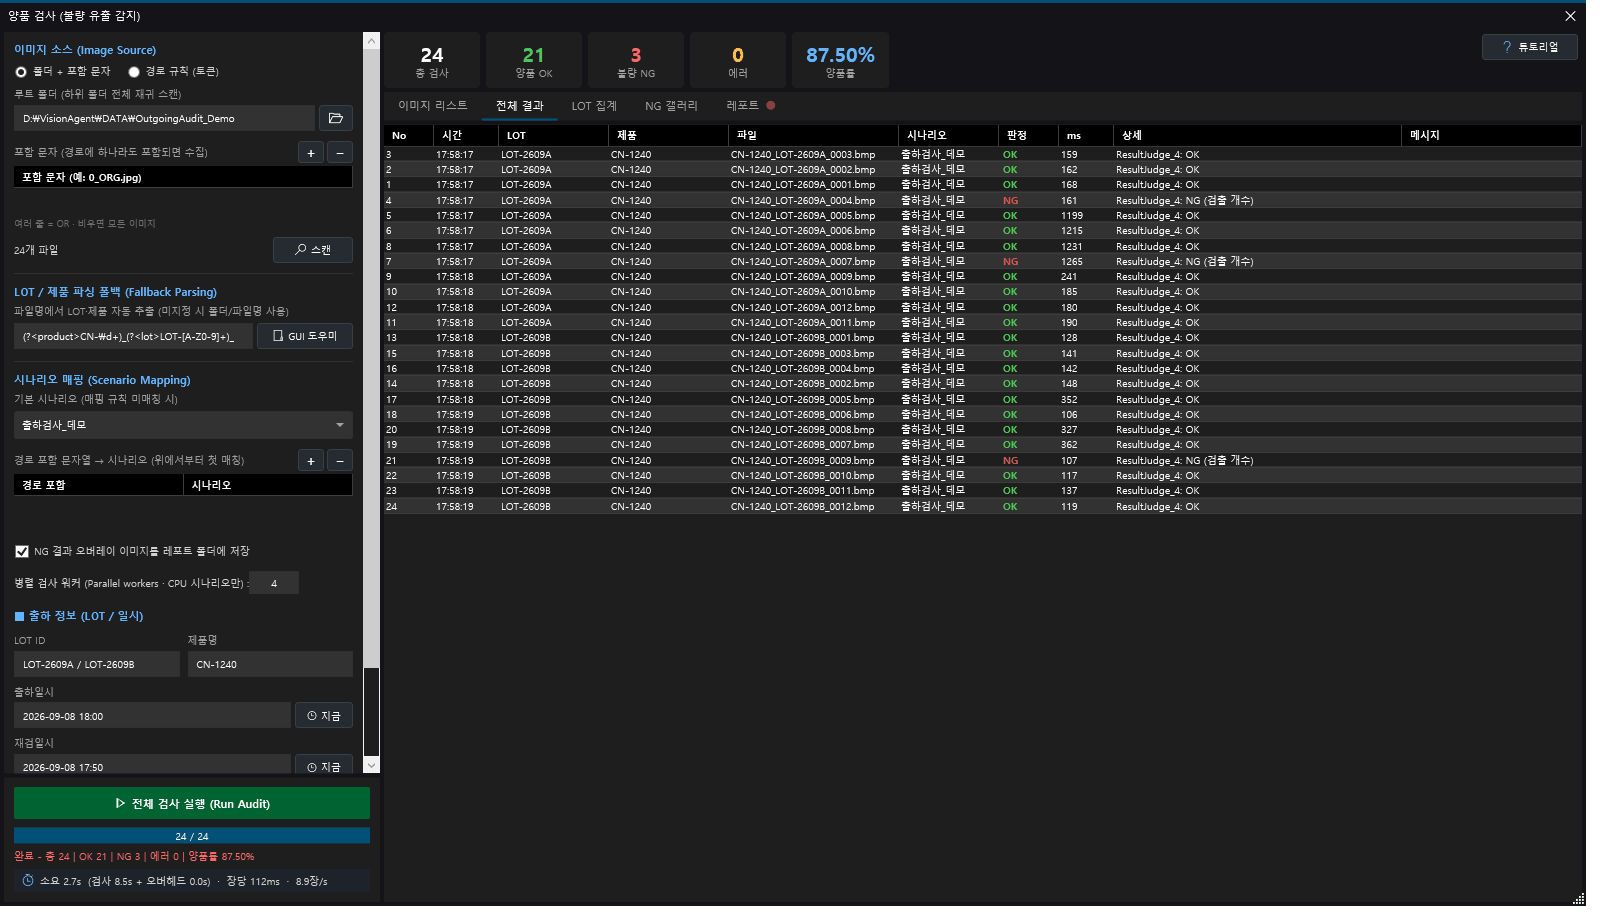This screenshot has width=1600, height=920.
Task: Click the parallel workers count field
Action: click(x=273, y=583)
